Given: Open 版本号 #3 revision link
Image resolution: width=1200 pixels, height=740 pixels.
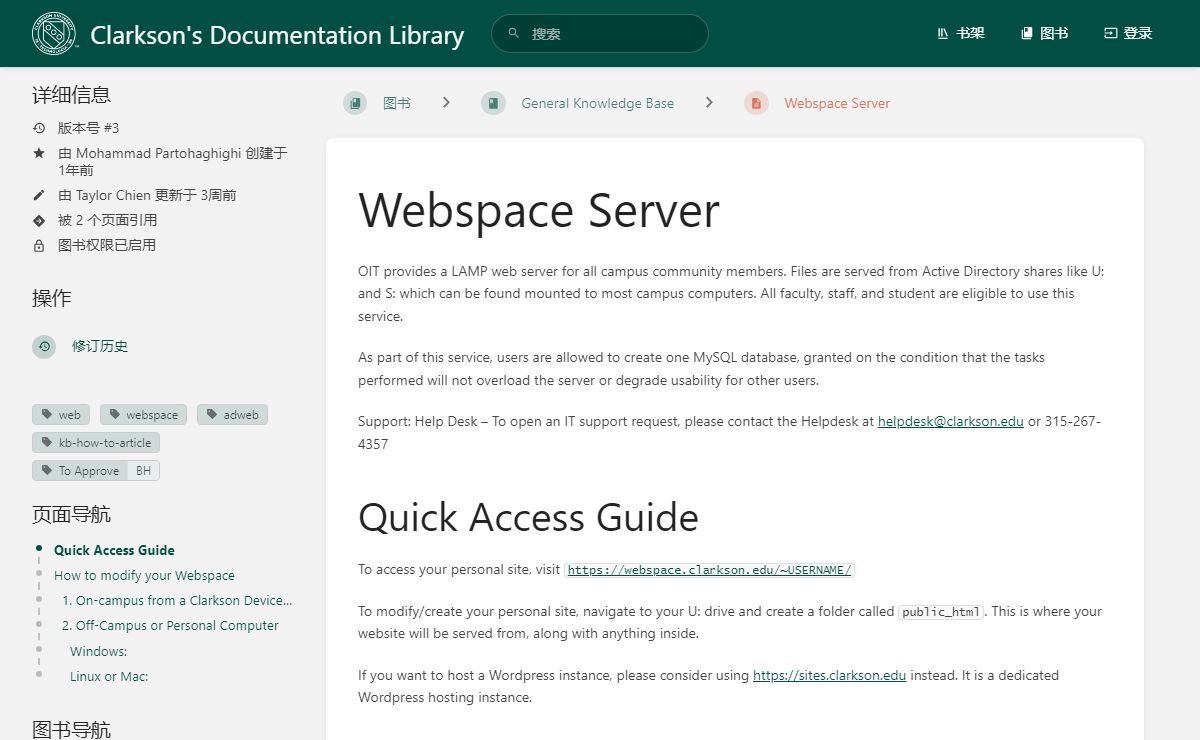Looking at the screenshot, I should [x=89, y=128].
